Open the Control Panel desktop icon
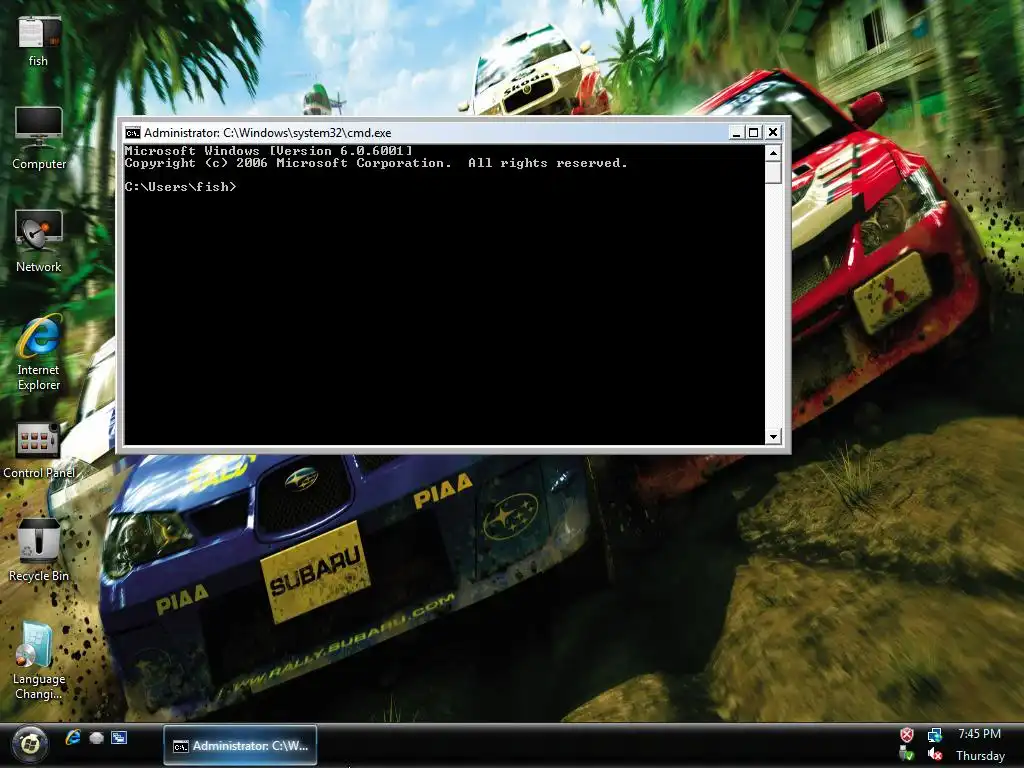This screenshot has width=1024, height=768. (39, 450)
